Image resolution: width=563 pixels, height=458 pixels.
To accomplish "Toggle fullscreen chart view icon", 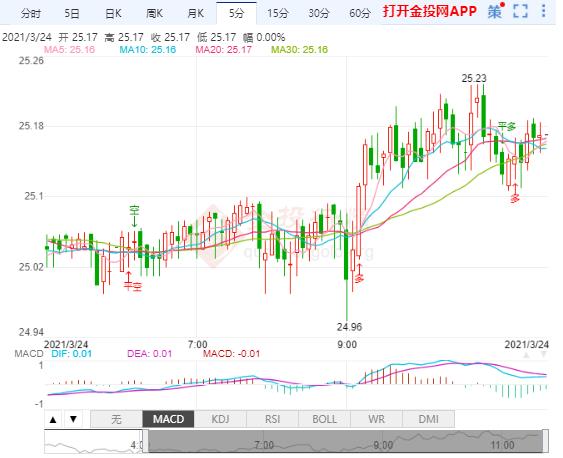I will 520,11.
